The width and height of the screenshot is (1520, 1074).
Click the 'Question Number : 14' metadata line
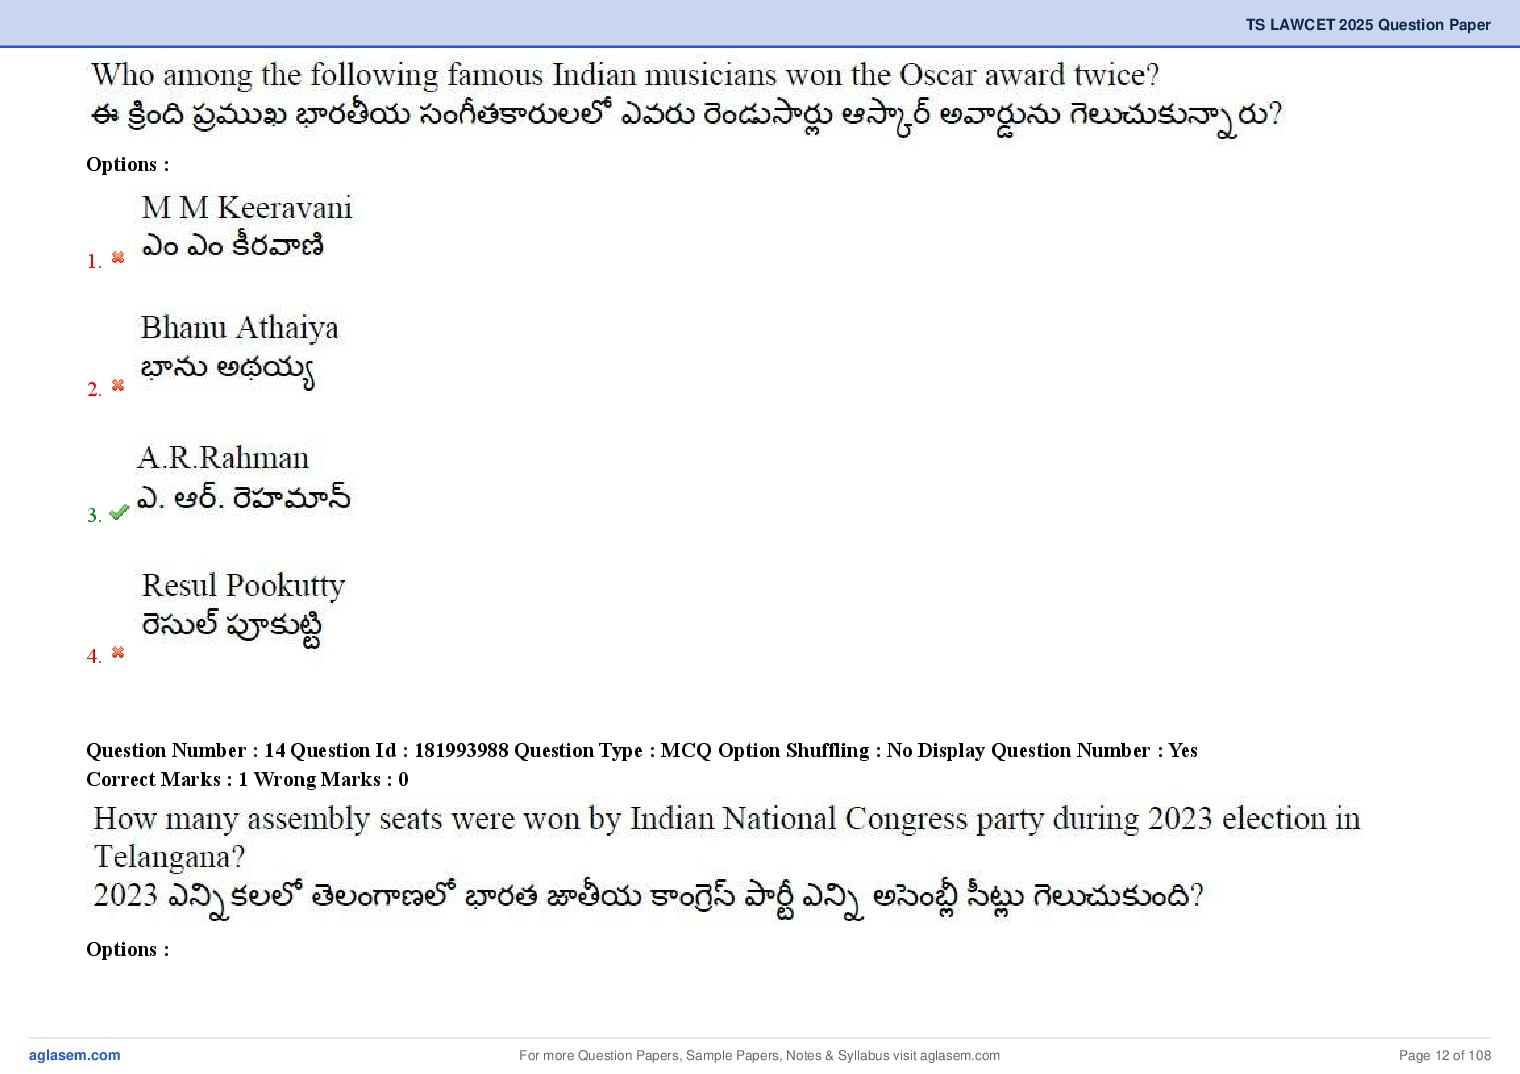[x=642, y=750]
